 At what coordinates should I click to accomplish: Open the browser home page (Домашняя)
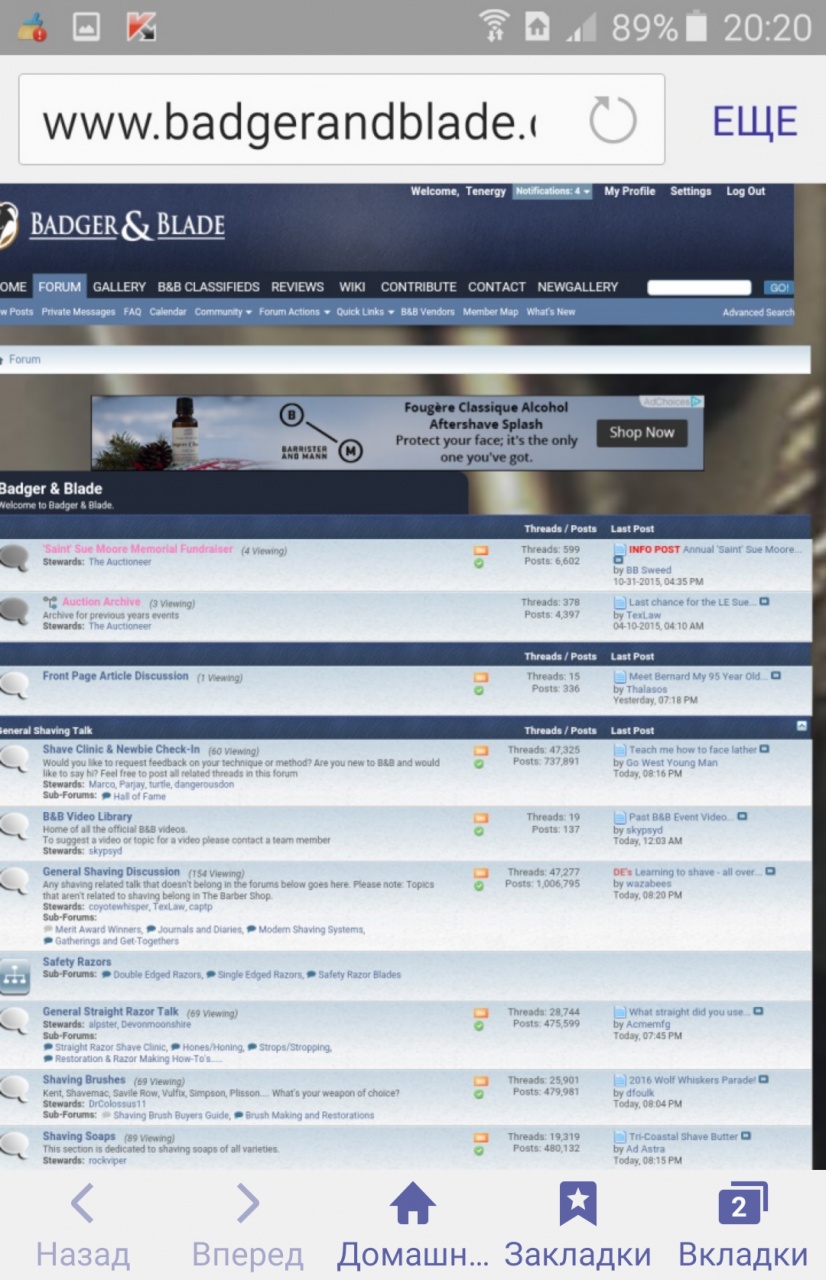[413, 1225]
